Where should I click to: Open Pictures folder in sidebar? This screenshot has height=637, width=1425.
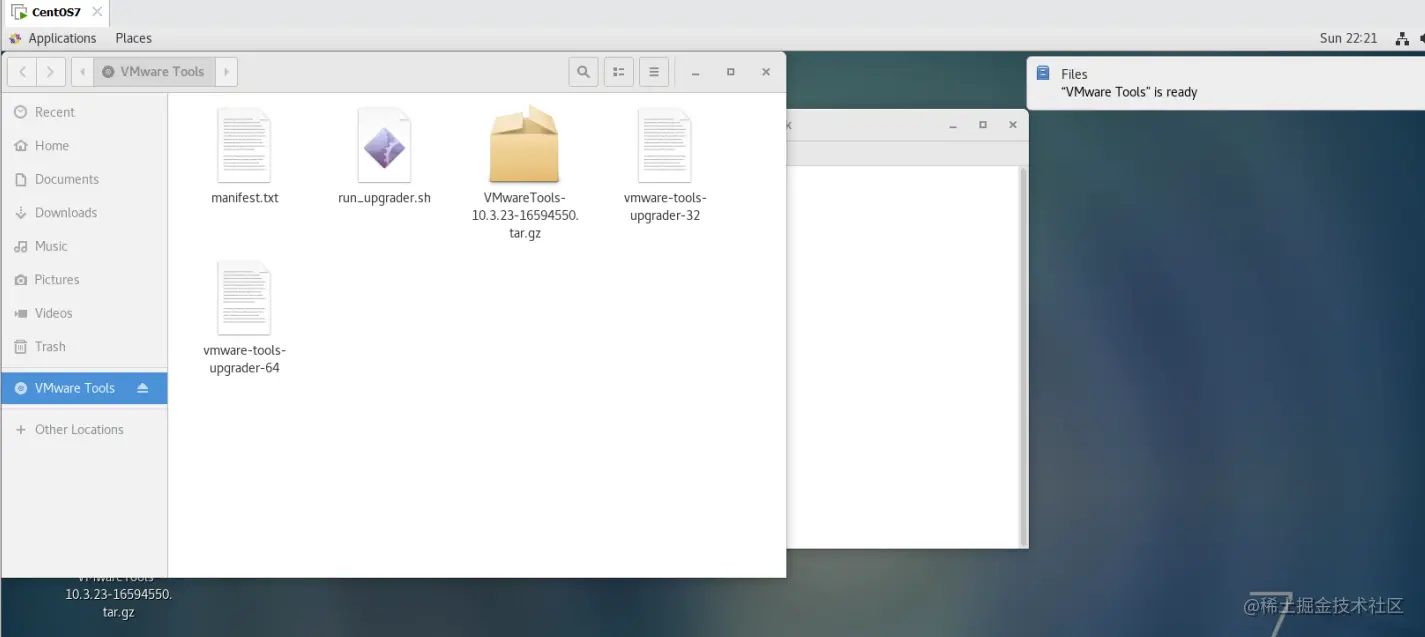pyautogui.click(x=84, y=280)
